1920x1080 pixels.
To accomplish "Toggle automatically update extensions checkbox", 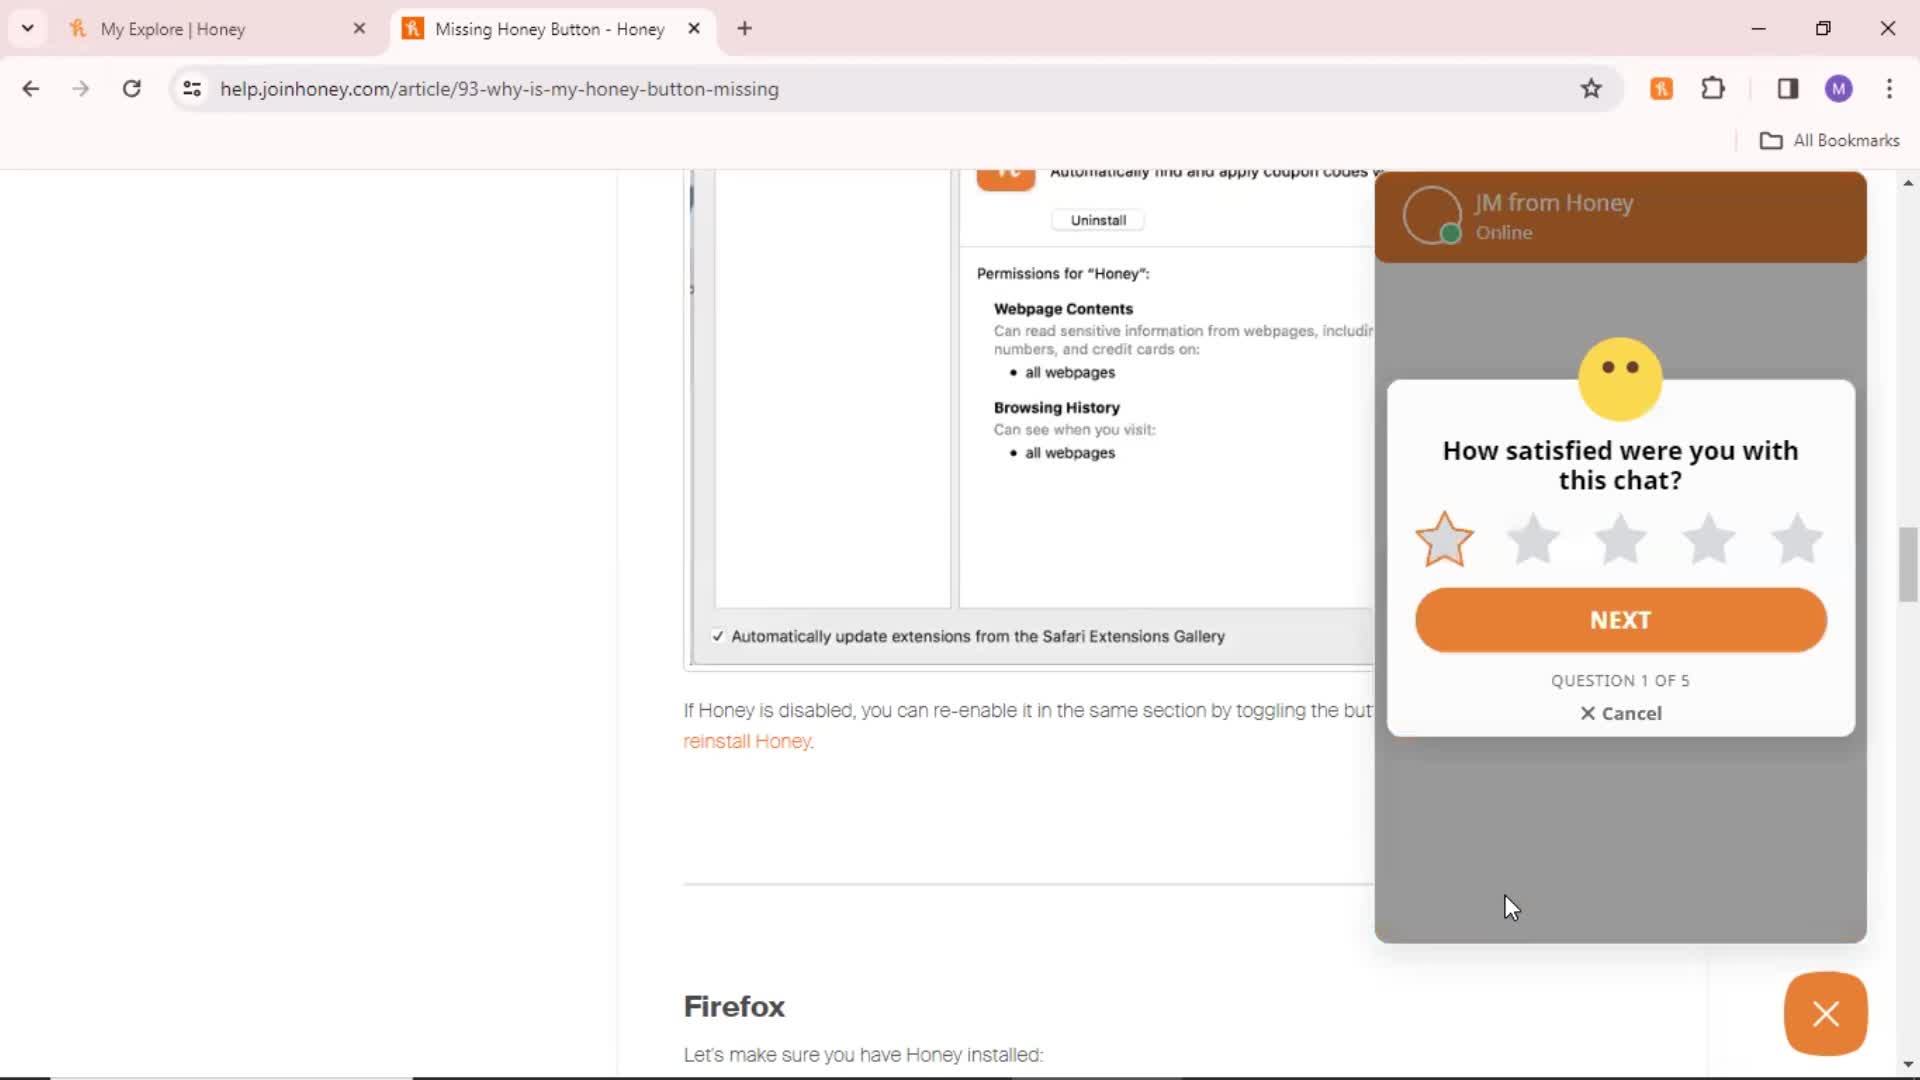I will (718, 636).
